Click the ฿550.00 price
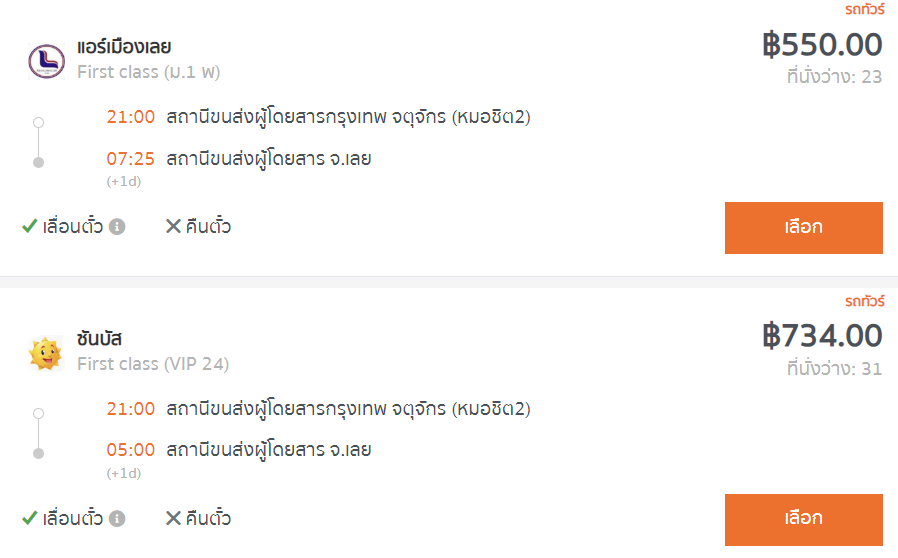Image resolution: width=898 pixels, height=558 pixels. pos(822,45)
